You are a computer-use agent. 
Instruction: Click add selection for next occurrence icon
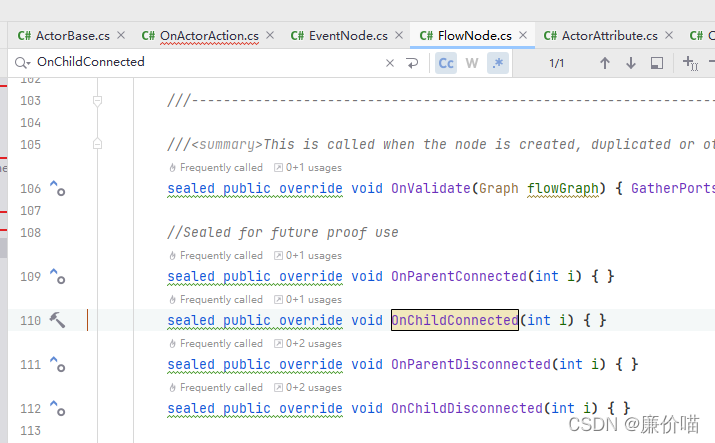click(690, 63)
